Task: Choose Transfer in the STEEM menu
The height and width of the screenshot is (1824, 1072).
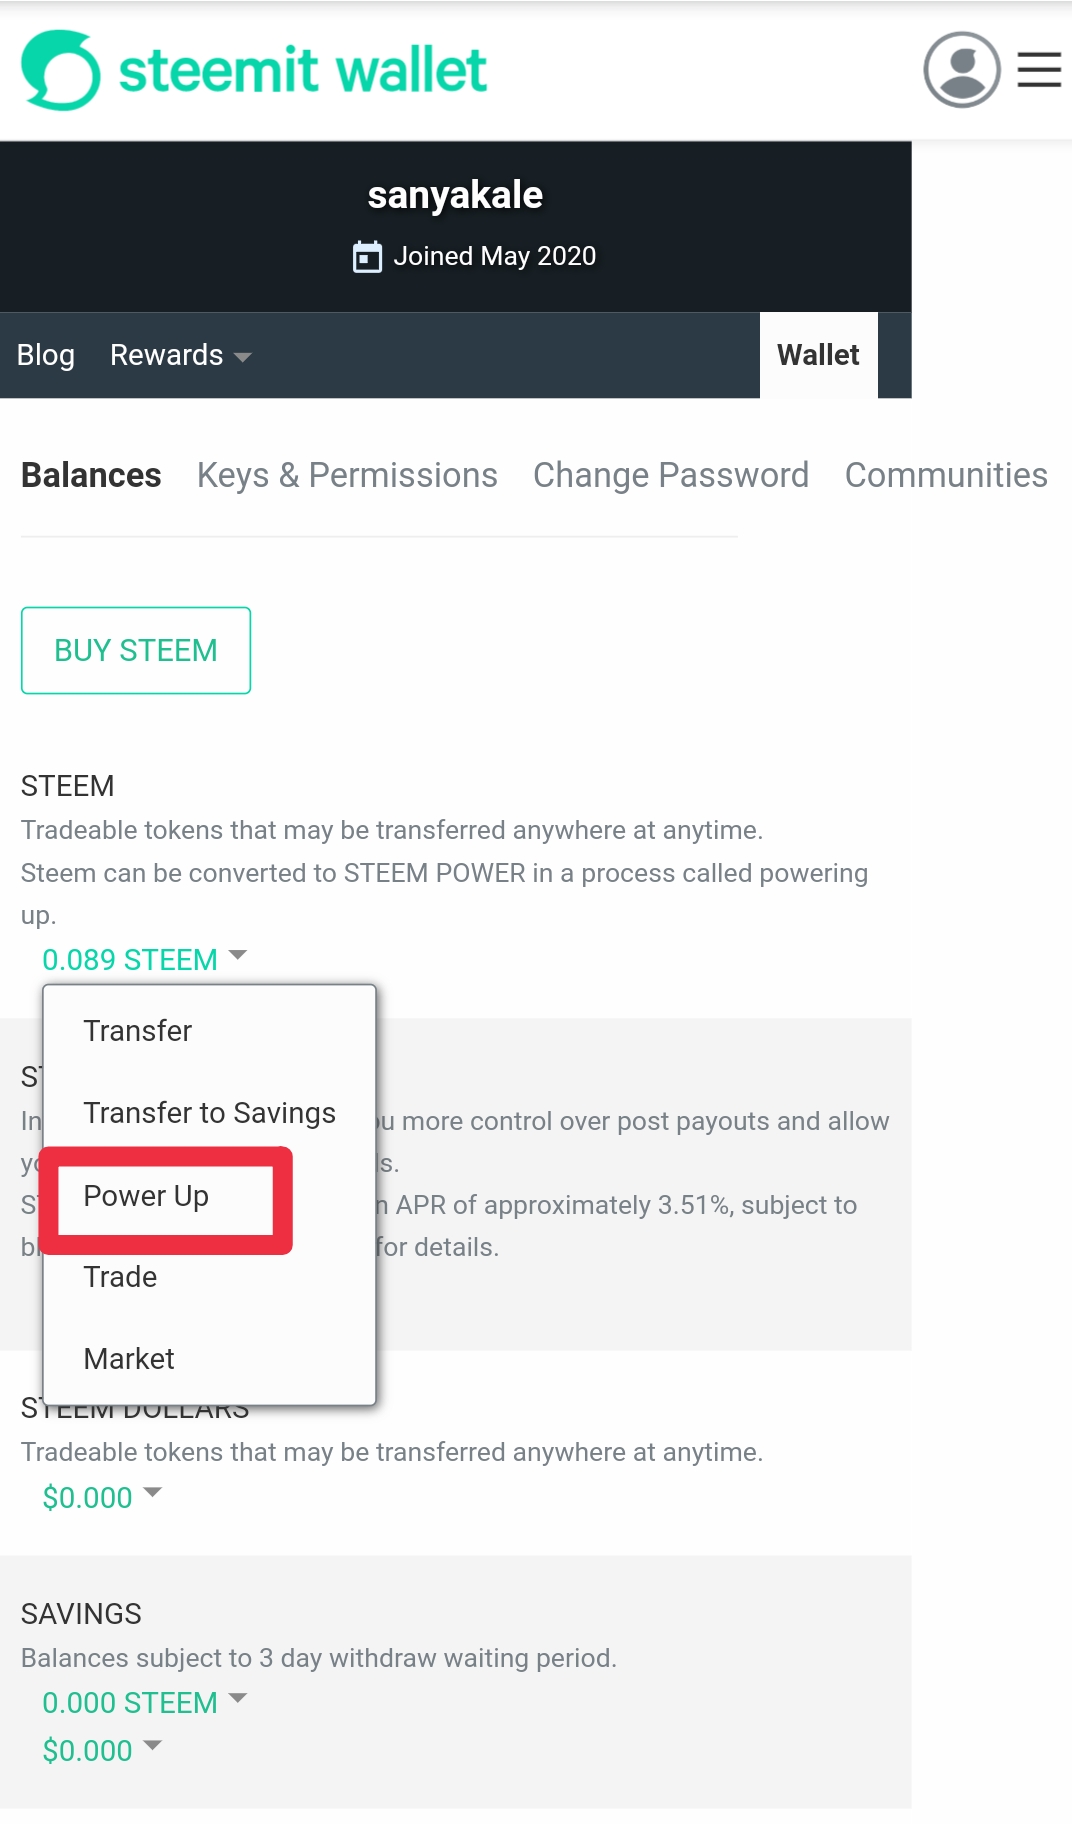Action: click(138, 1031)
